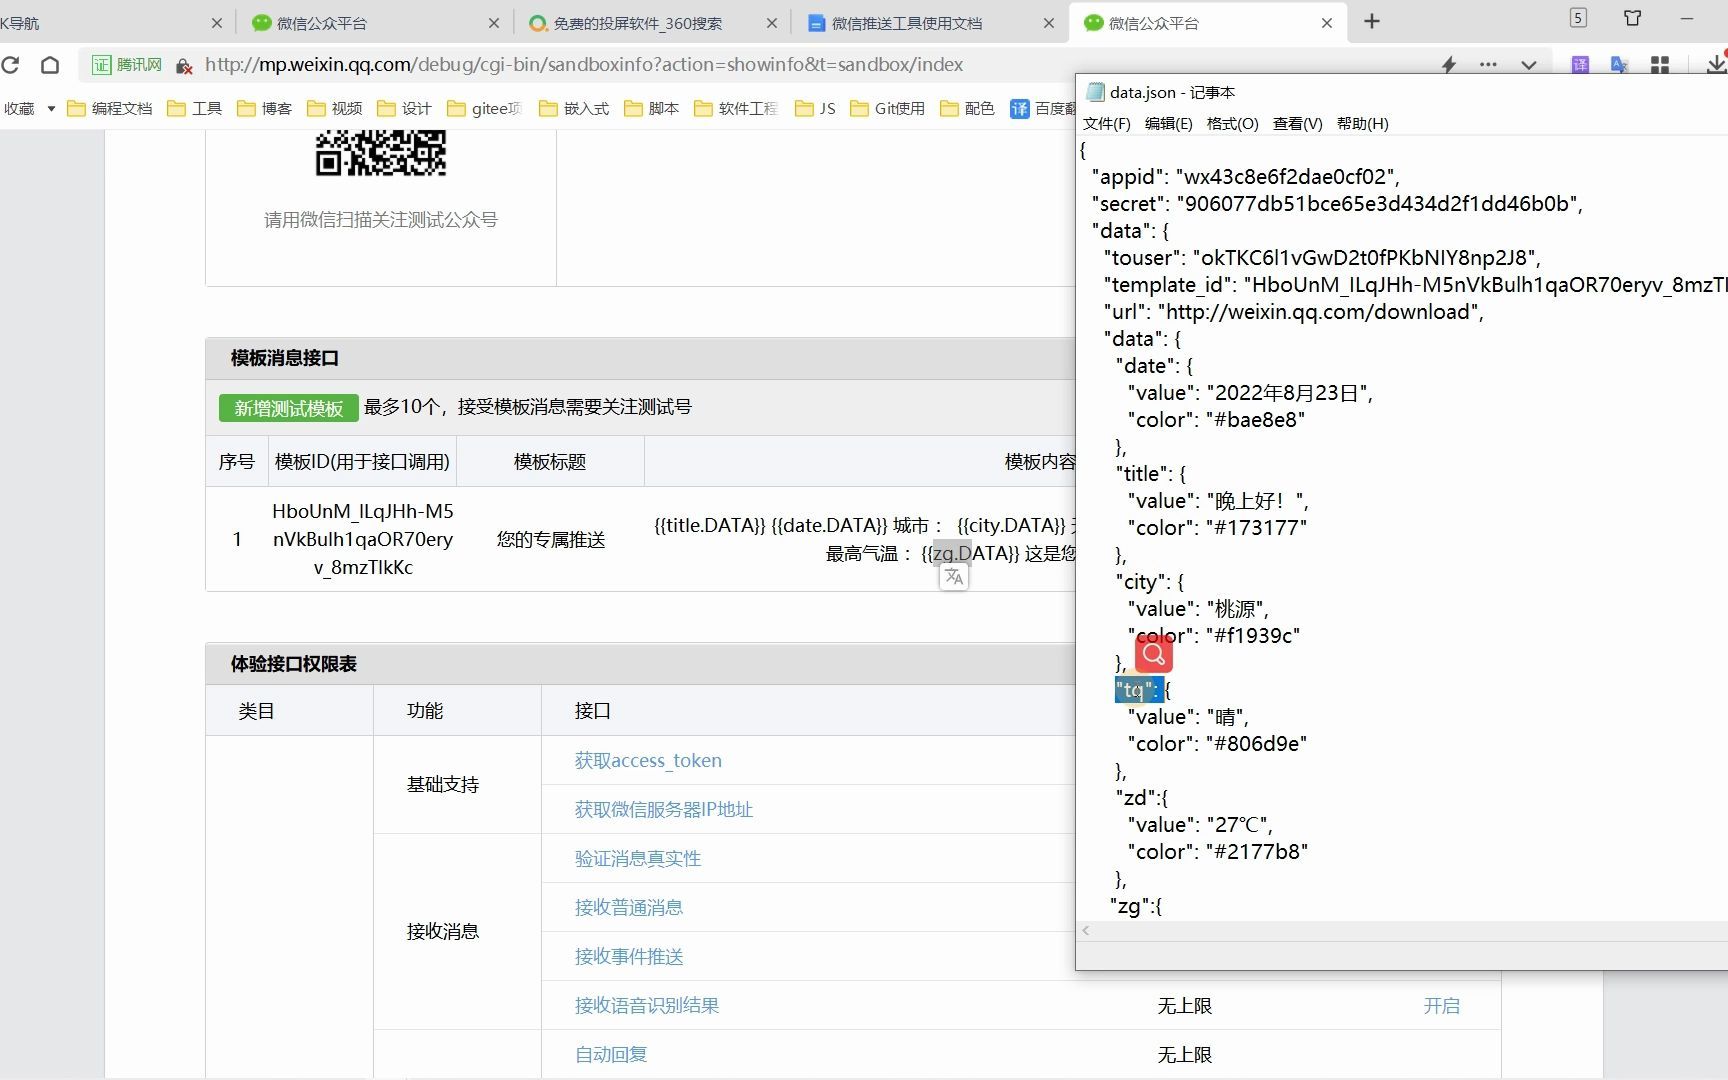Image resolution: width=1728 pixels, height=1080 pixels.
Task: Click the "appid" line in data.json
Action: click(1245, 177)
